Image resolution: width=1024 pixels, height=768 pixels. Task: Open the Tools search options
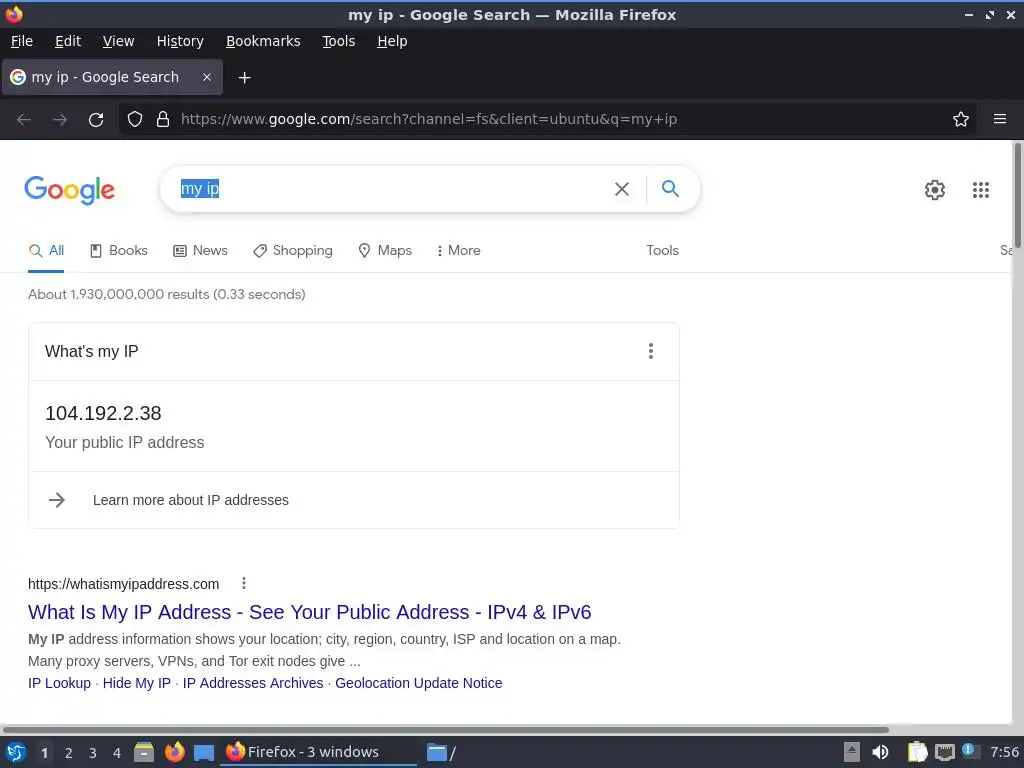click(x=662, y=251)
